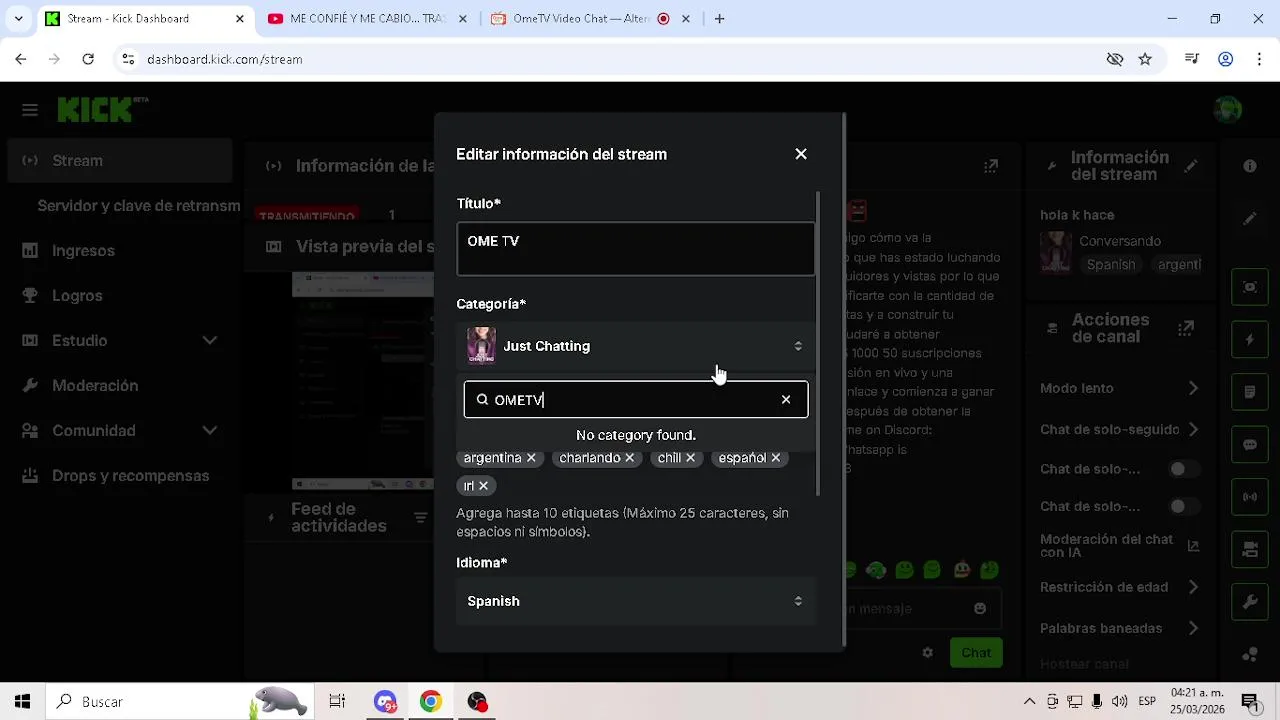Viewport: 1280px width, 720px height.
Task: Remove the chill tag
Action: point(690,458)
